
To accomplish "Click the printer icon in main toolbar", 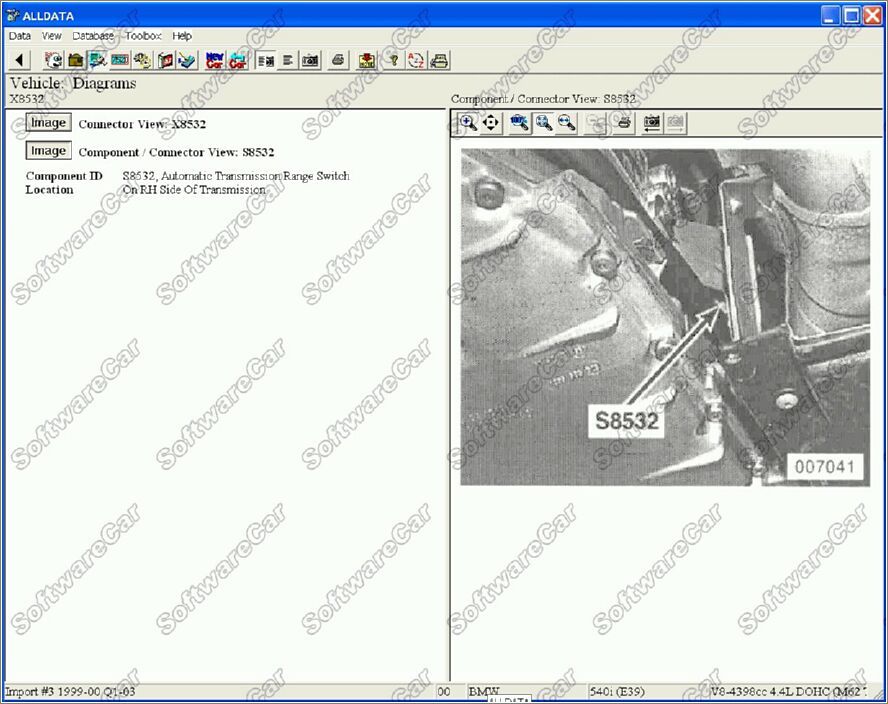I will coord(338,61).
